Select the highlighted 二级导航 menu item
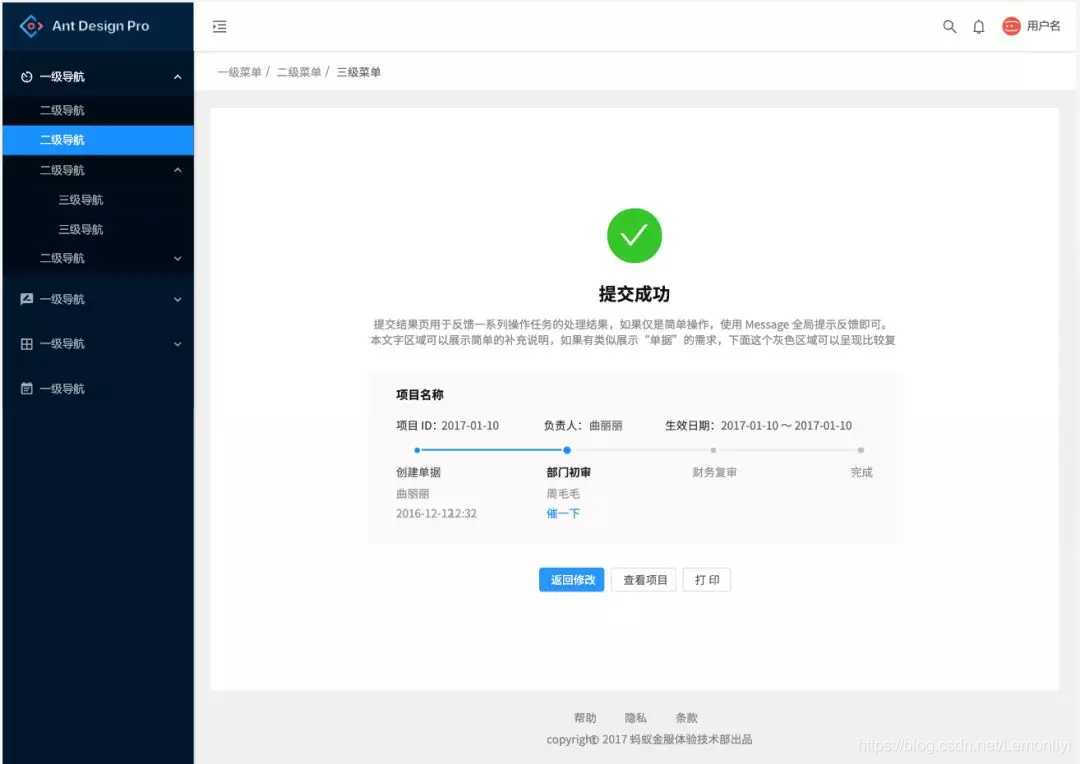1080x764 pixels. 82,140
